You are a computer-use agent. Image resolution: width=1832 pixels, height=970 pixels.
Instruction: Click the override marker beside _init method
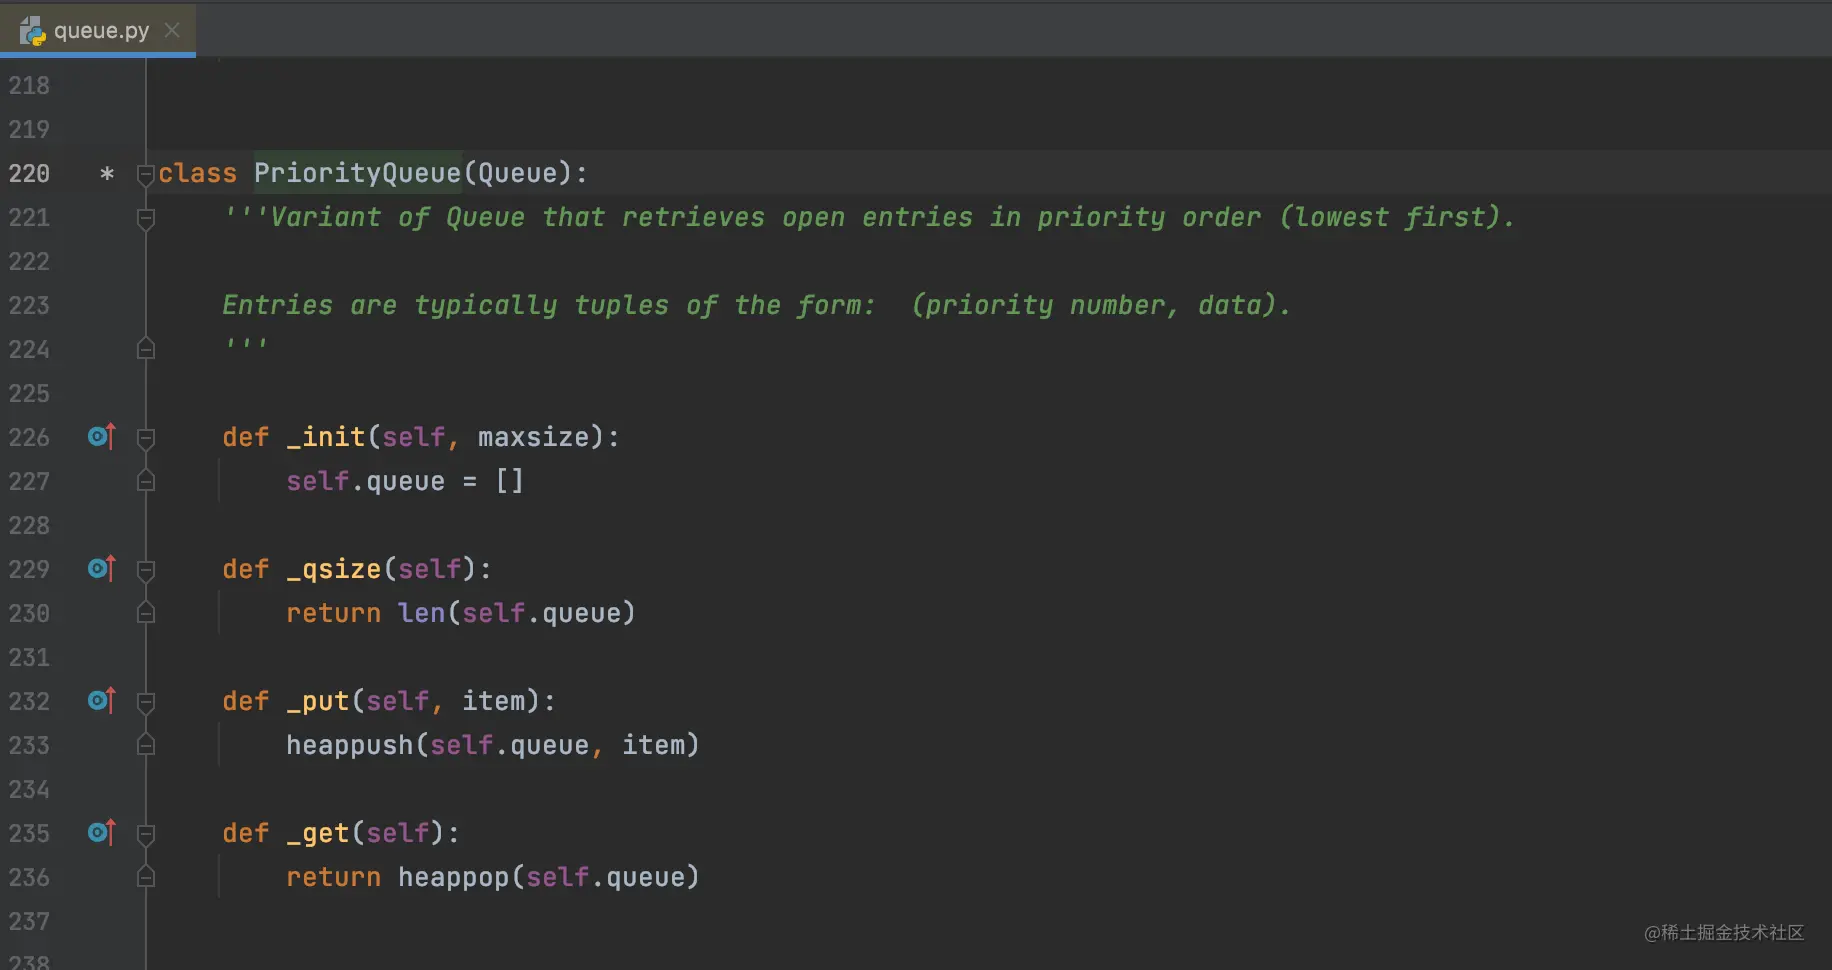pos(102,437)
